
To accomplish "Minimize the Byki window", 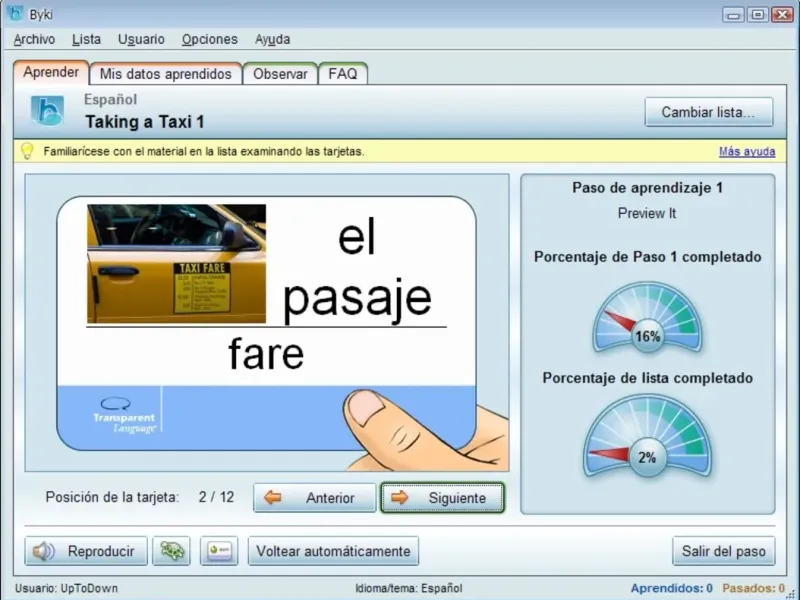I will click(734, 14).
